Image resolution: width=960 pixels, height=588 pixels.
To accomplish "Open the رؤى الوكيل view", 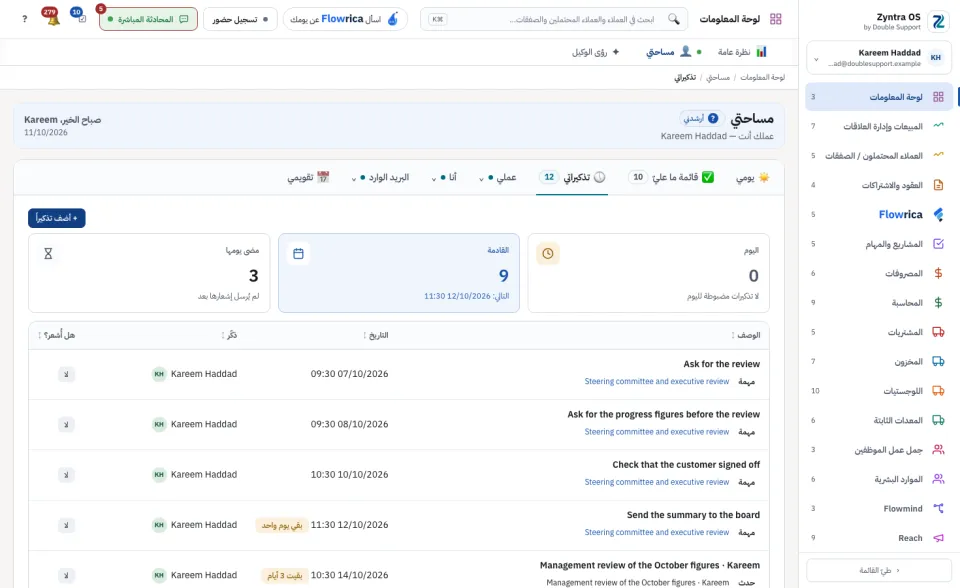I will click(596, 52).
